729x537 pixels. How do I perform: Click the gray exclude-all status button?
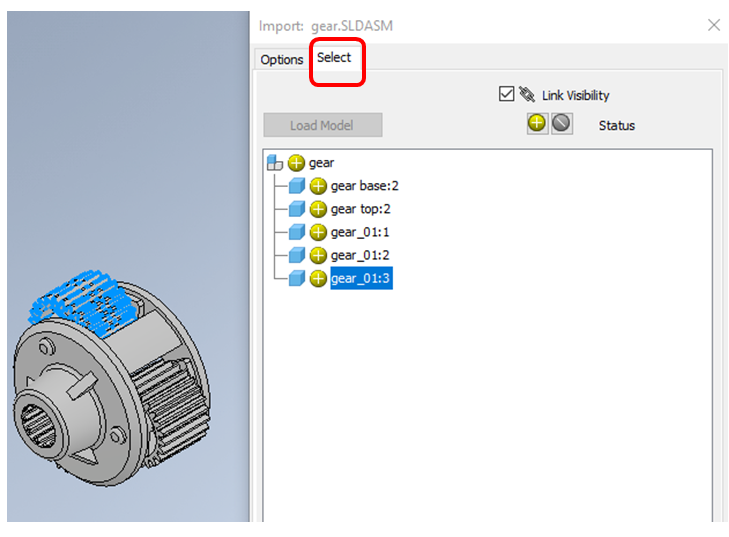562,123
